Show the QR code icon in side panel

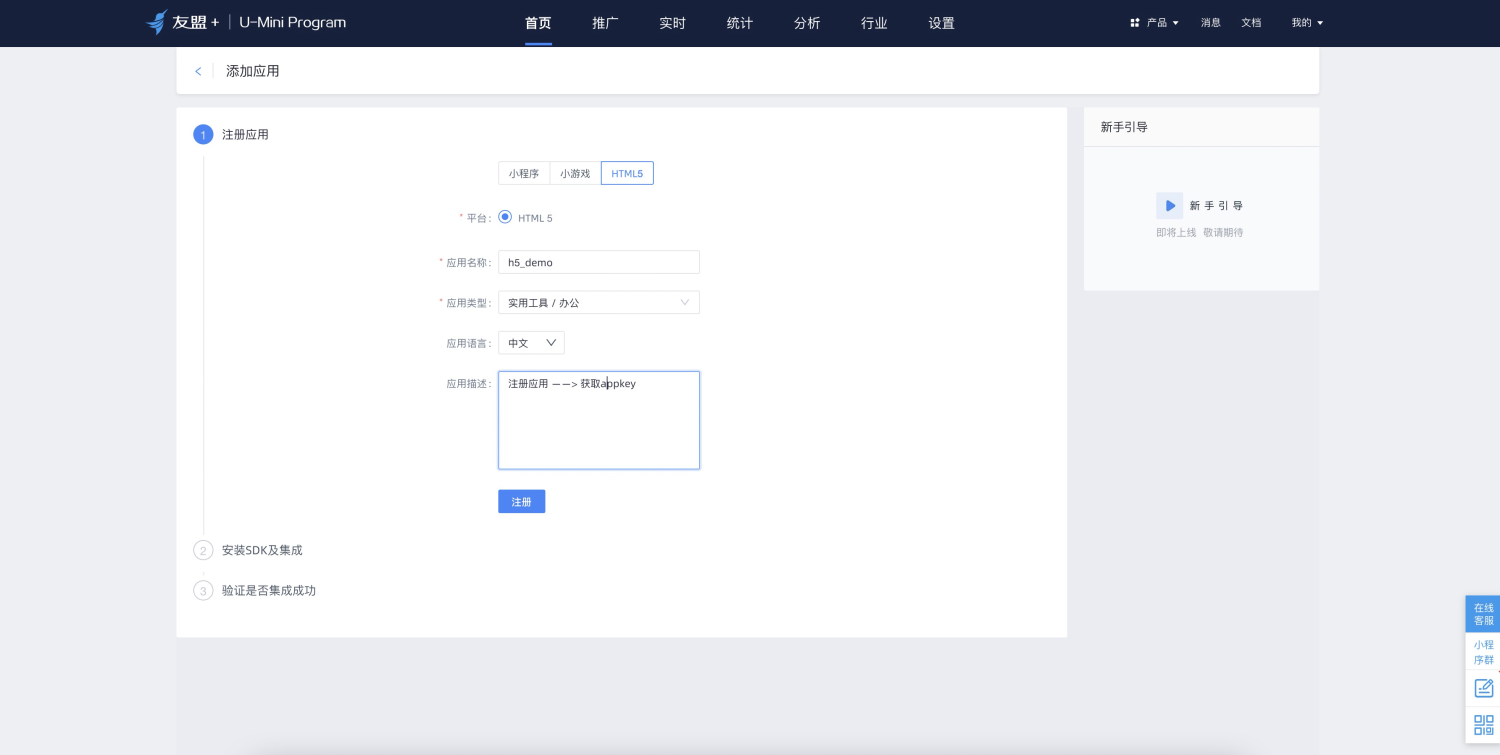coord(1484,725)
